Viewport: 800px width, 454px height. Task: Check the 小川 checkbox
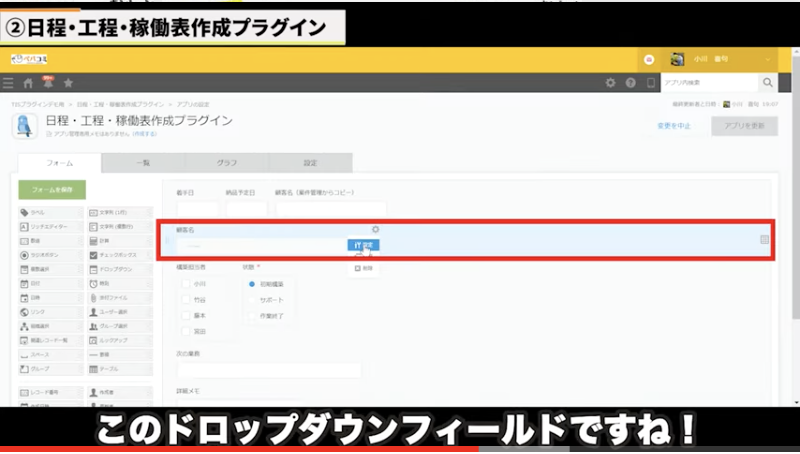click(186, 284)
